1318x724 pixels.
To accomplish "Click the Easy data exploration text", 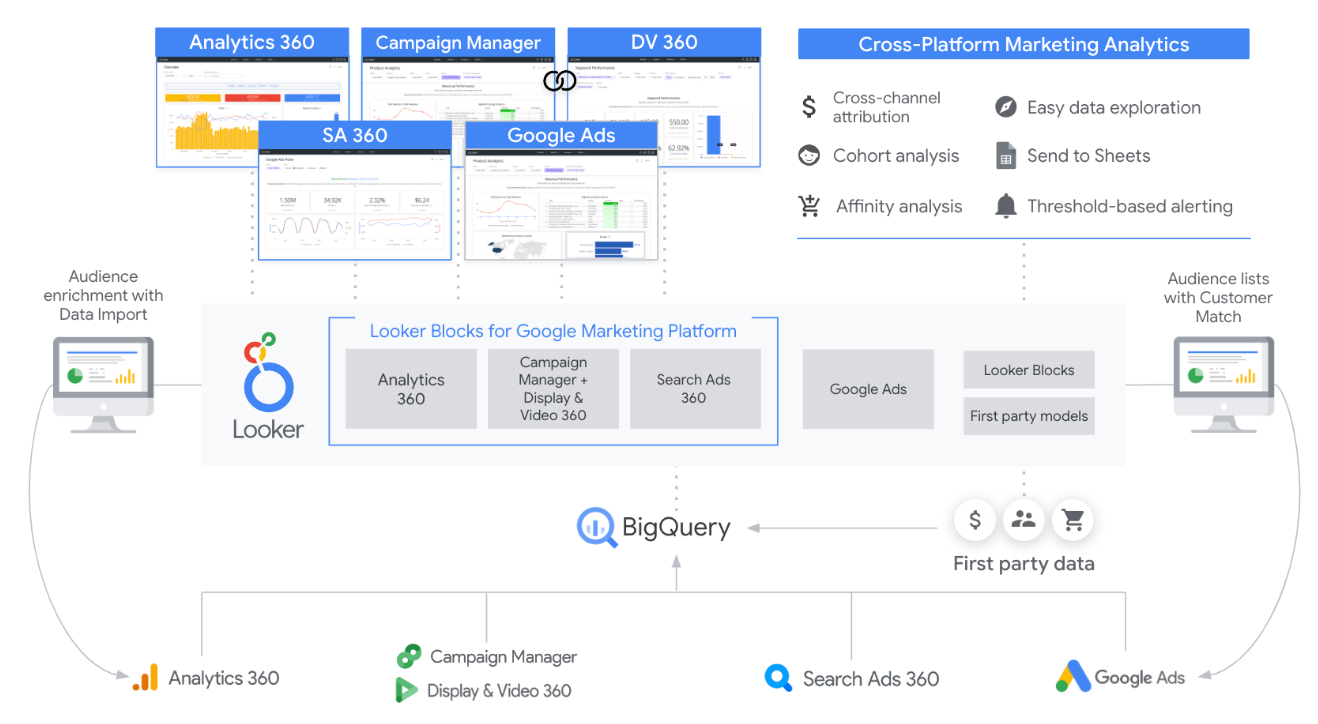I will [1114, 108].
